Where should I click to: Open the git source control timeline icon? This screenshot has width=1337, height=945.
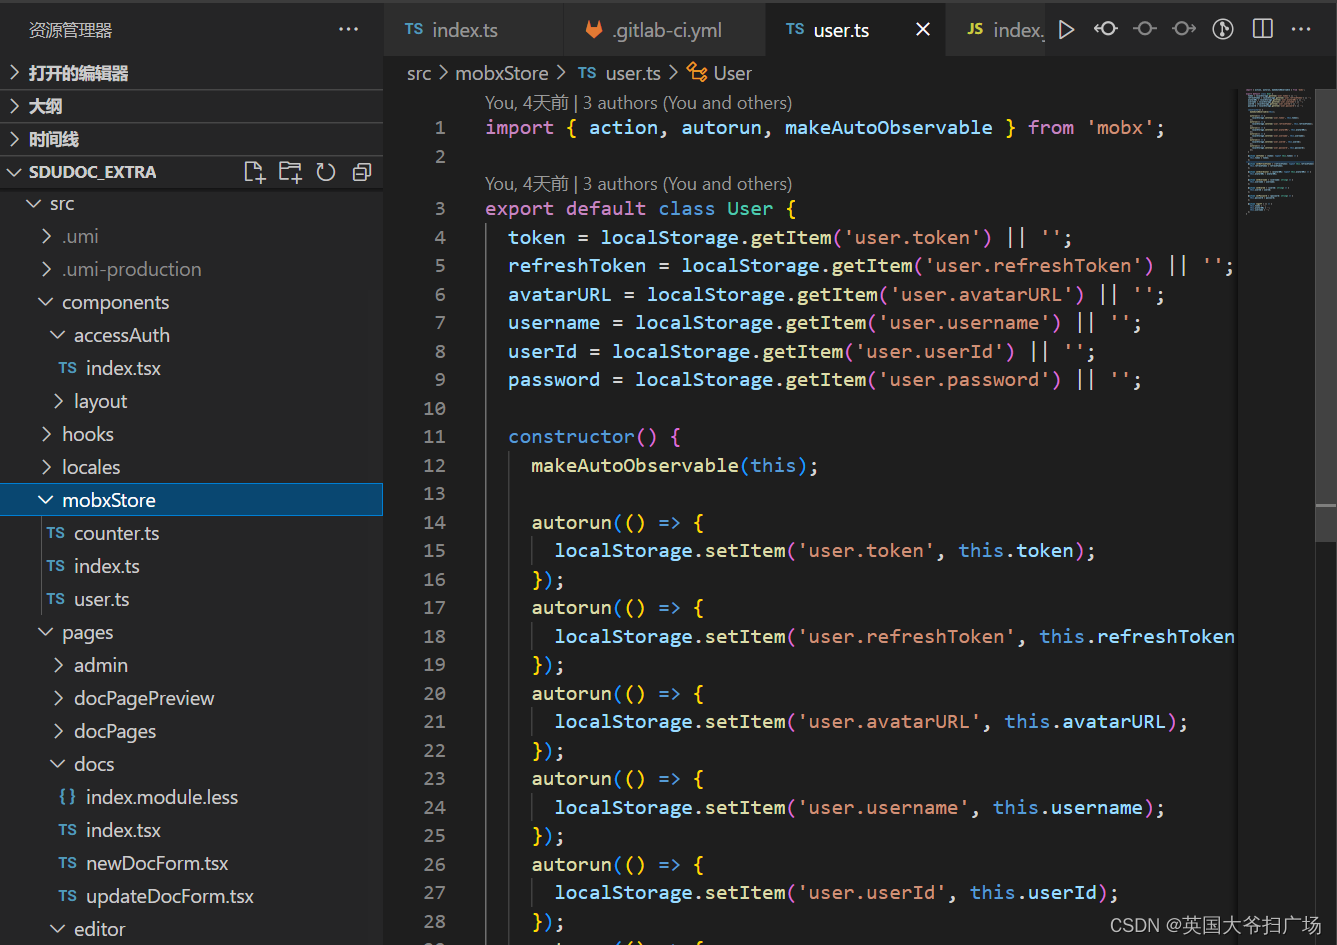coord(1223,29)
